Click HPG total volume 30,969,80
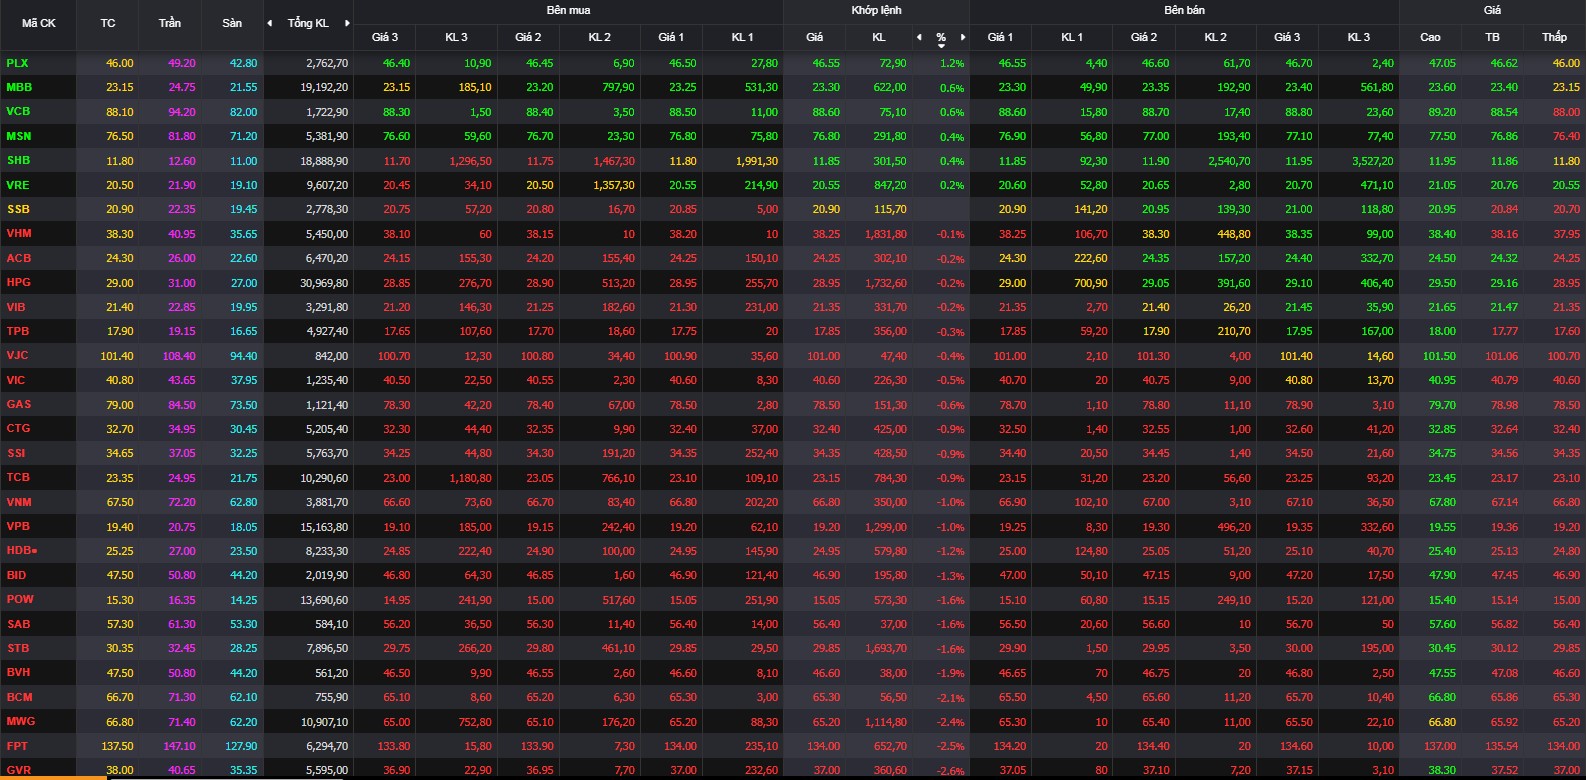The width and height of the screenshot is (1586, 780). pyautogui.click(x=324, y=283)
